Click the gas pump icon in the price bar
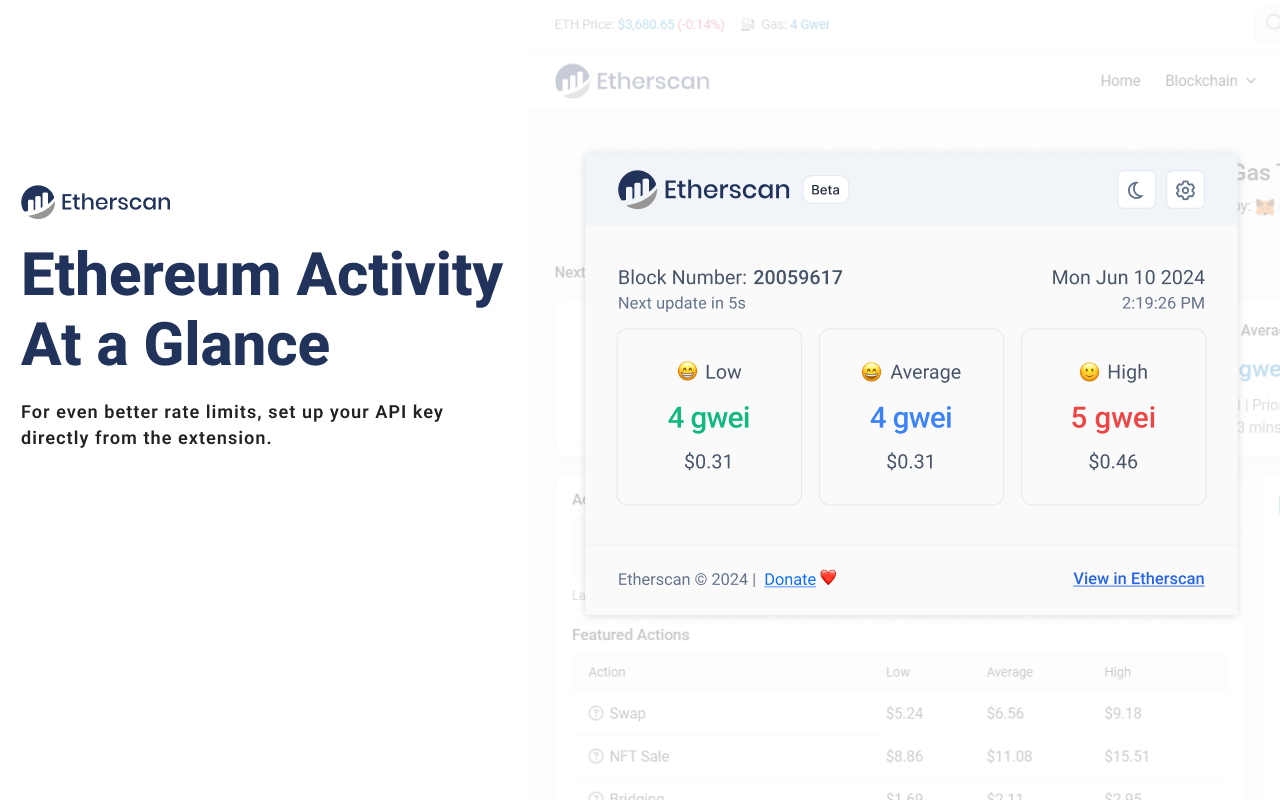This screenshot has height=800, width=1280. pos(746,24)
